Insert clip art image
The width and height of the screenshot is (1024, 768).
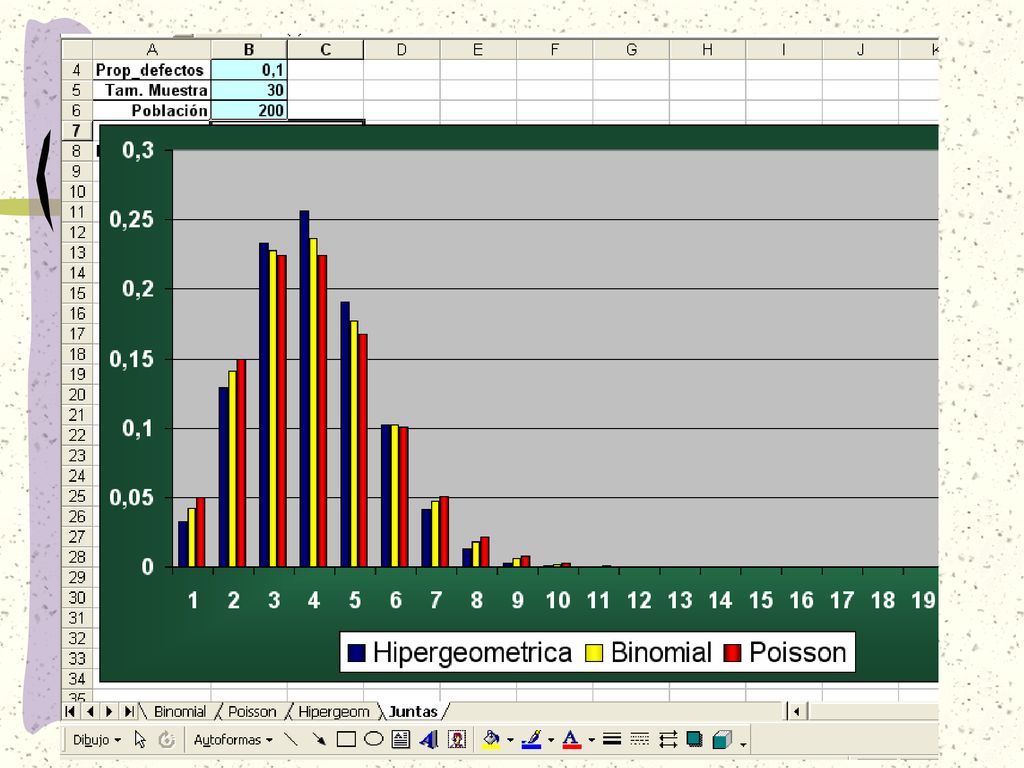[x=457, y=739]
